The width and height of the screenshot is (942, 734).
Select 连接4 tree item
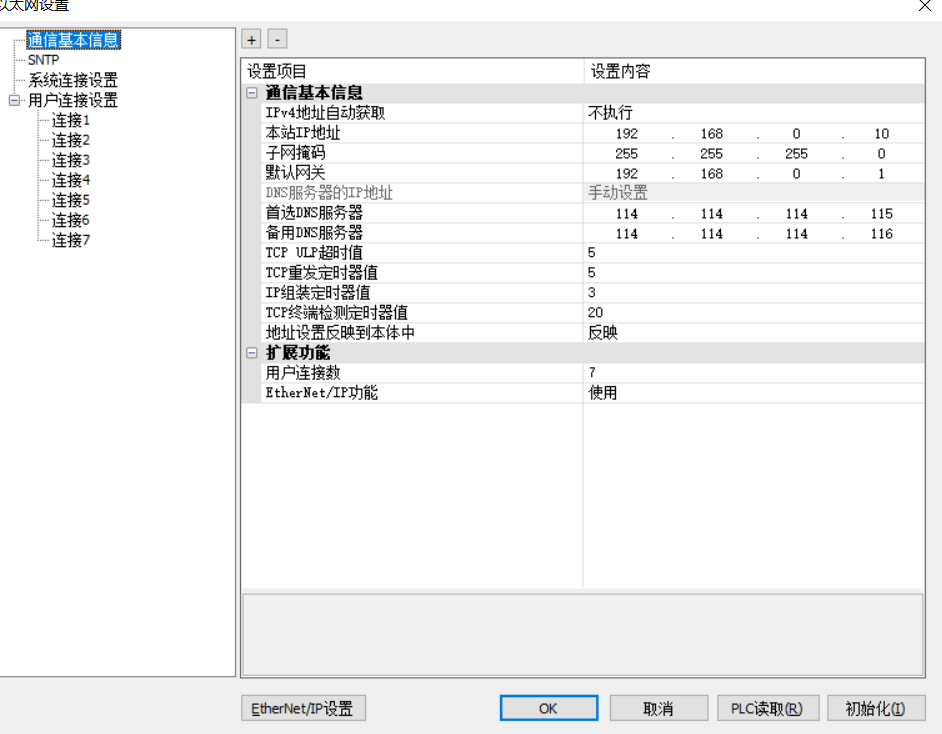(x=71, y=180)
